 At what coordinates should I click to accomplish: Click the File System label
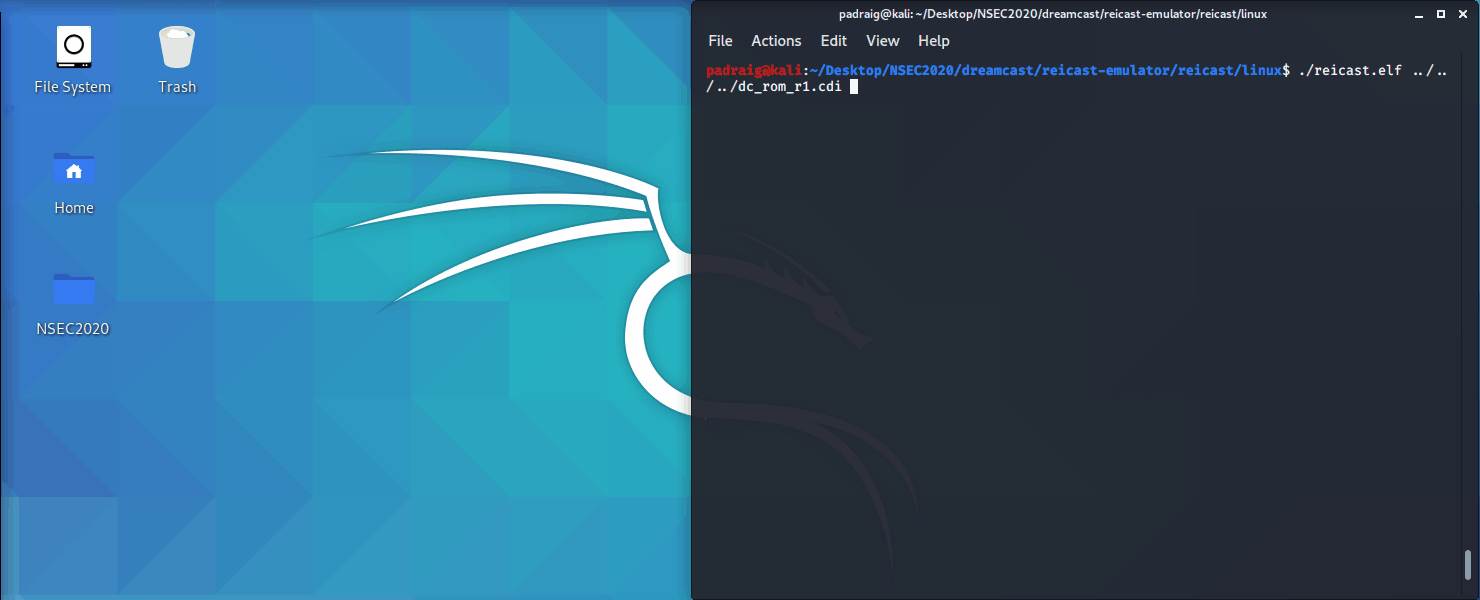tap(73, 87)
